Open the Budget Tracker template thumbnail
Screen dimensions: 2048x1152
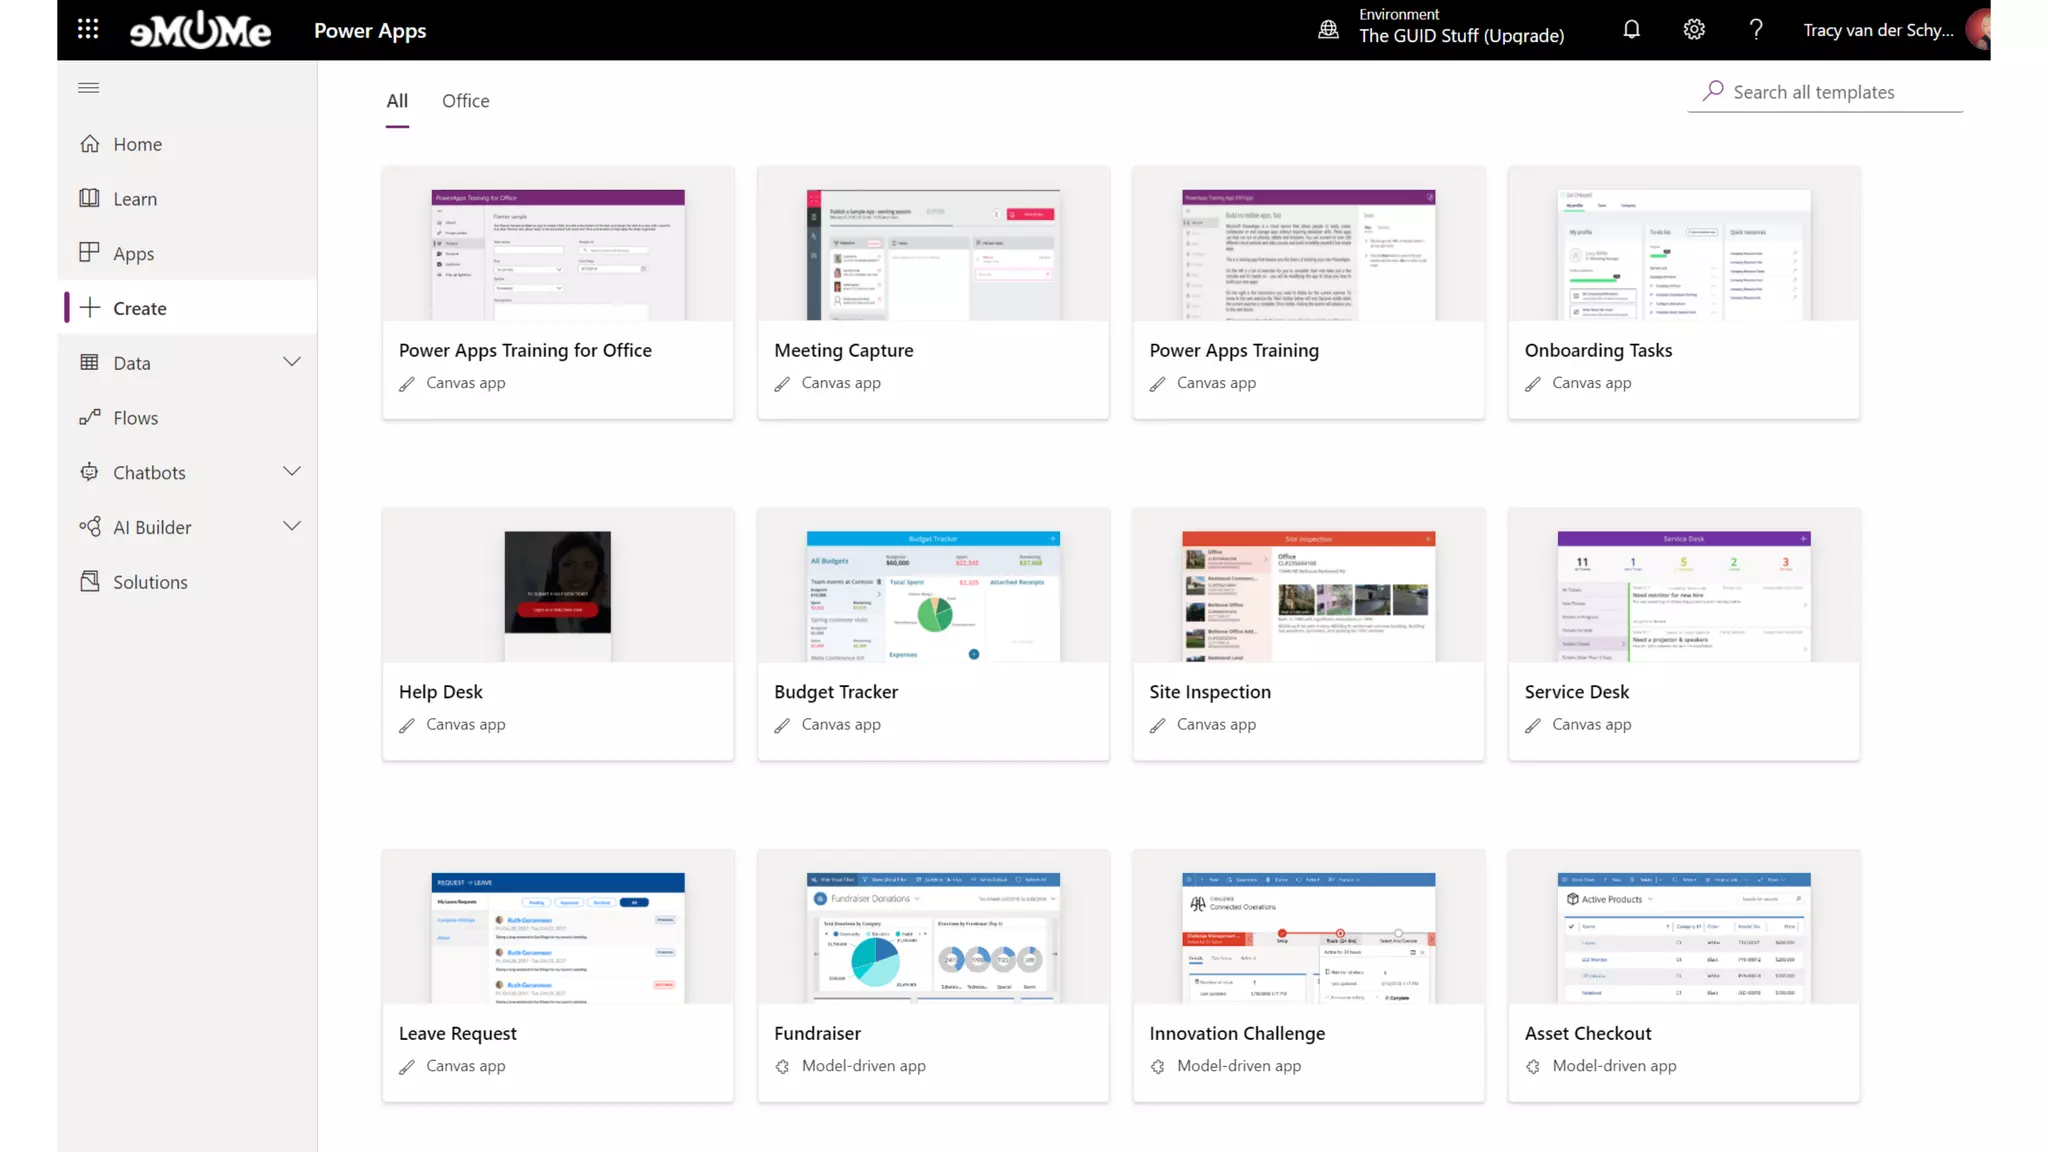coord(932,595)
